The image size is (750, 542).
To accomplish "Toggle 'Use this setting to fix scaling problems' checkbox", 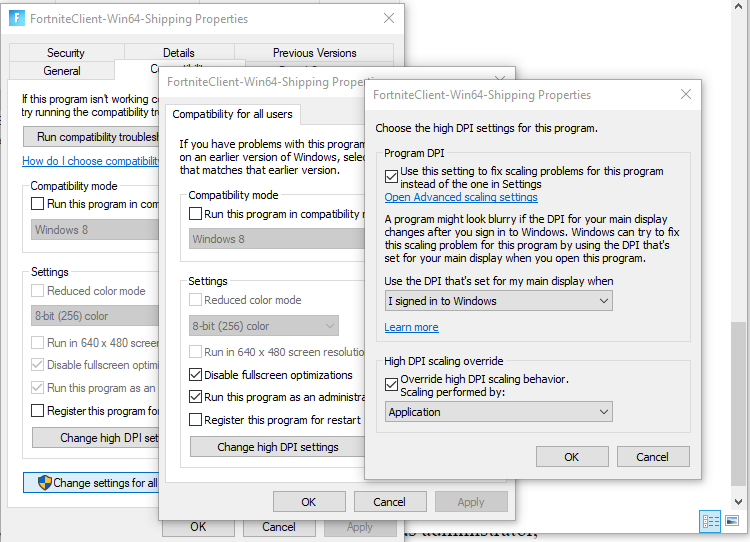I will click(391, 177).
